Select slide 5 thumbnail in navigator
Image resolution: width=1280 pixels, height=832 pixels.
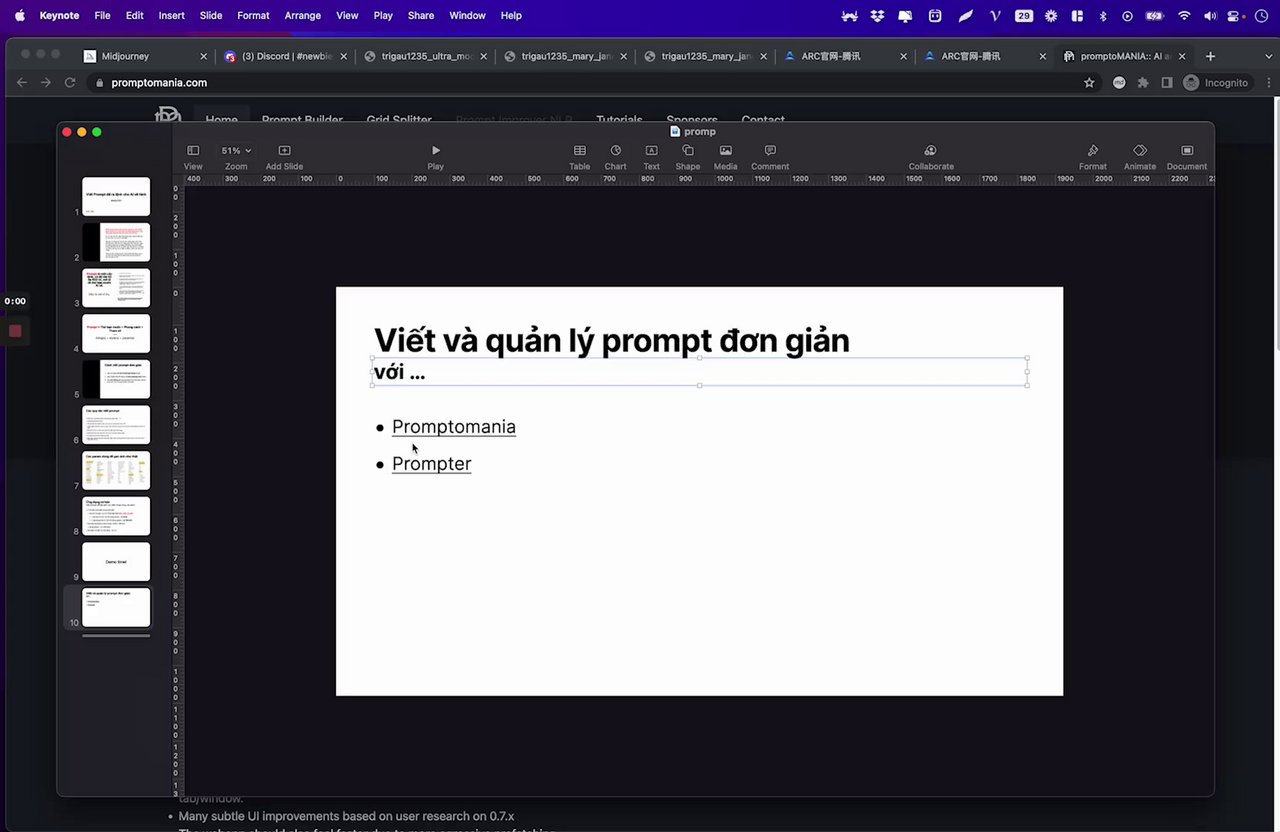coord(116,379)
